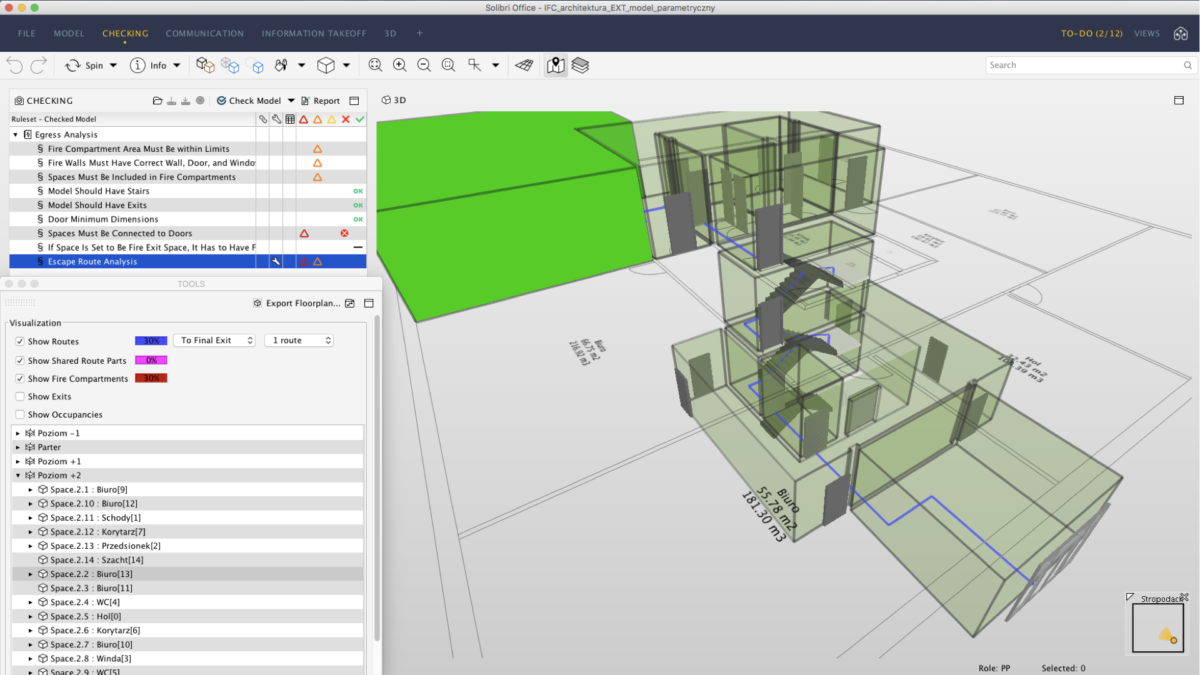Switch to the Communication tab

[x=204, y=33]
